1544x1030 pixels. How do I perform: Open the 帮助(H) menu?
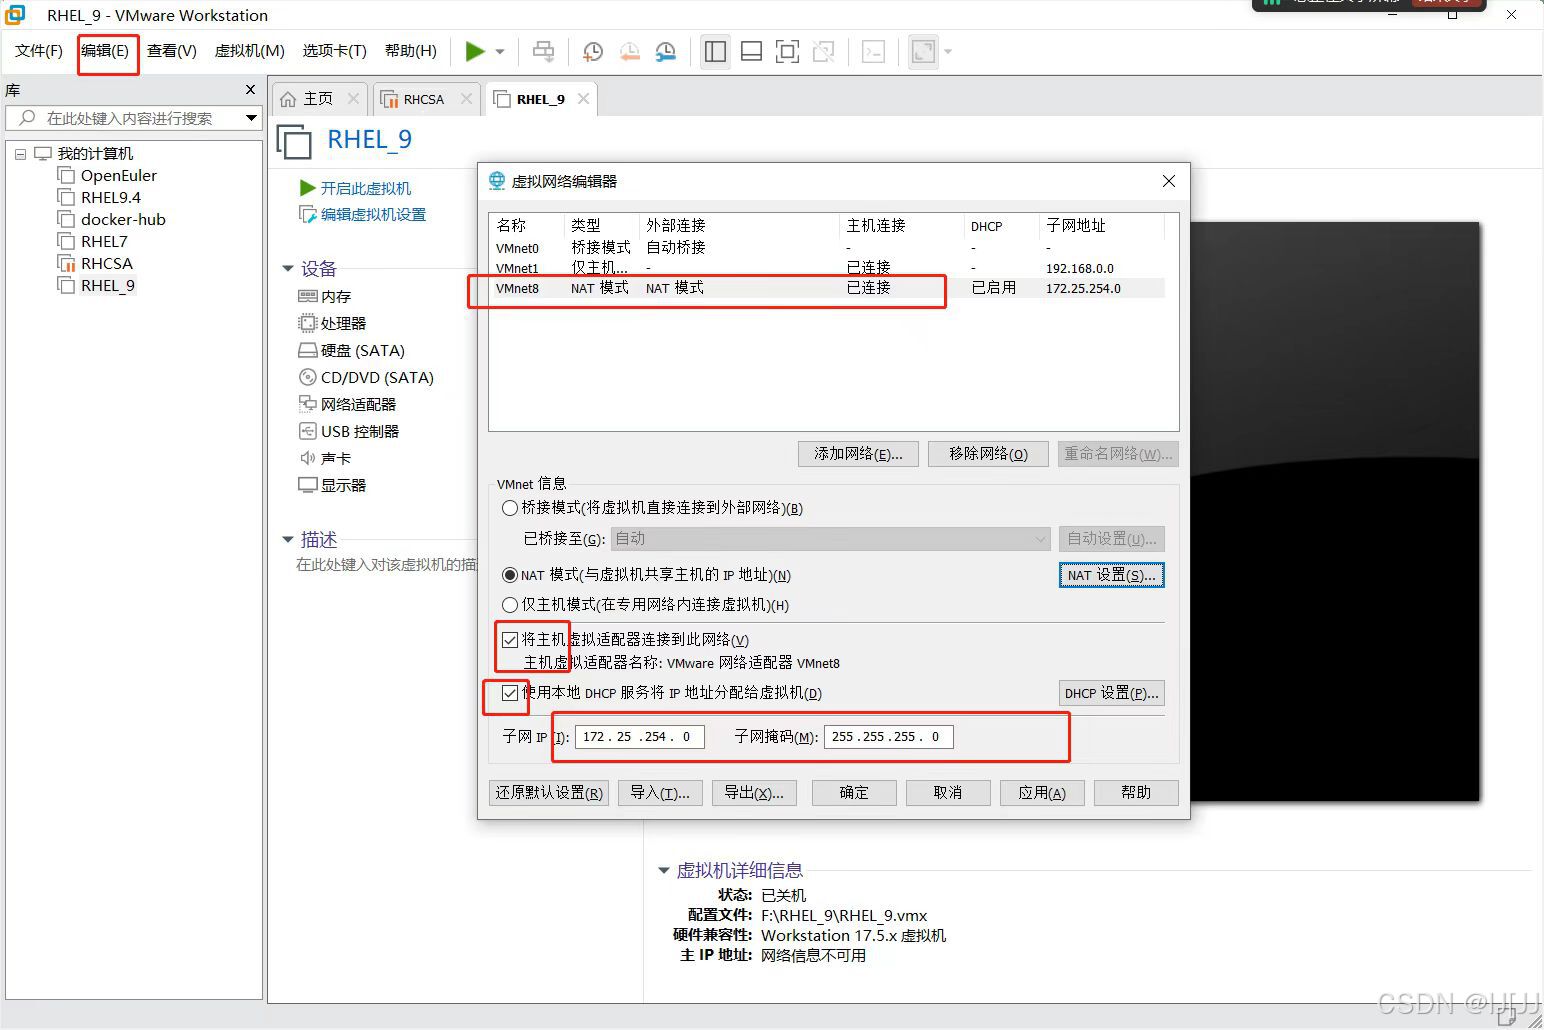click(411, 51)
